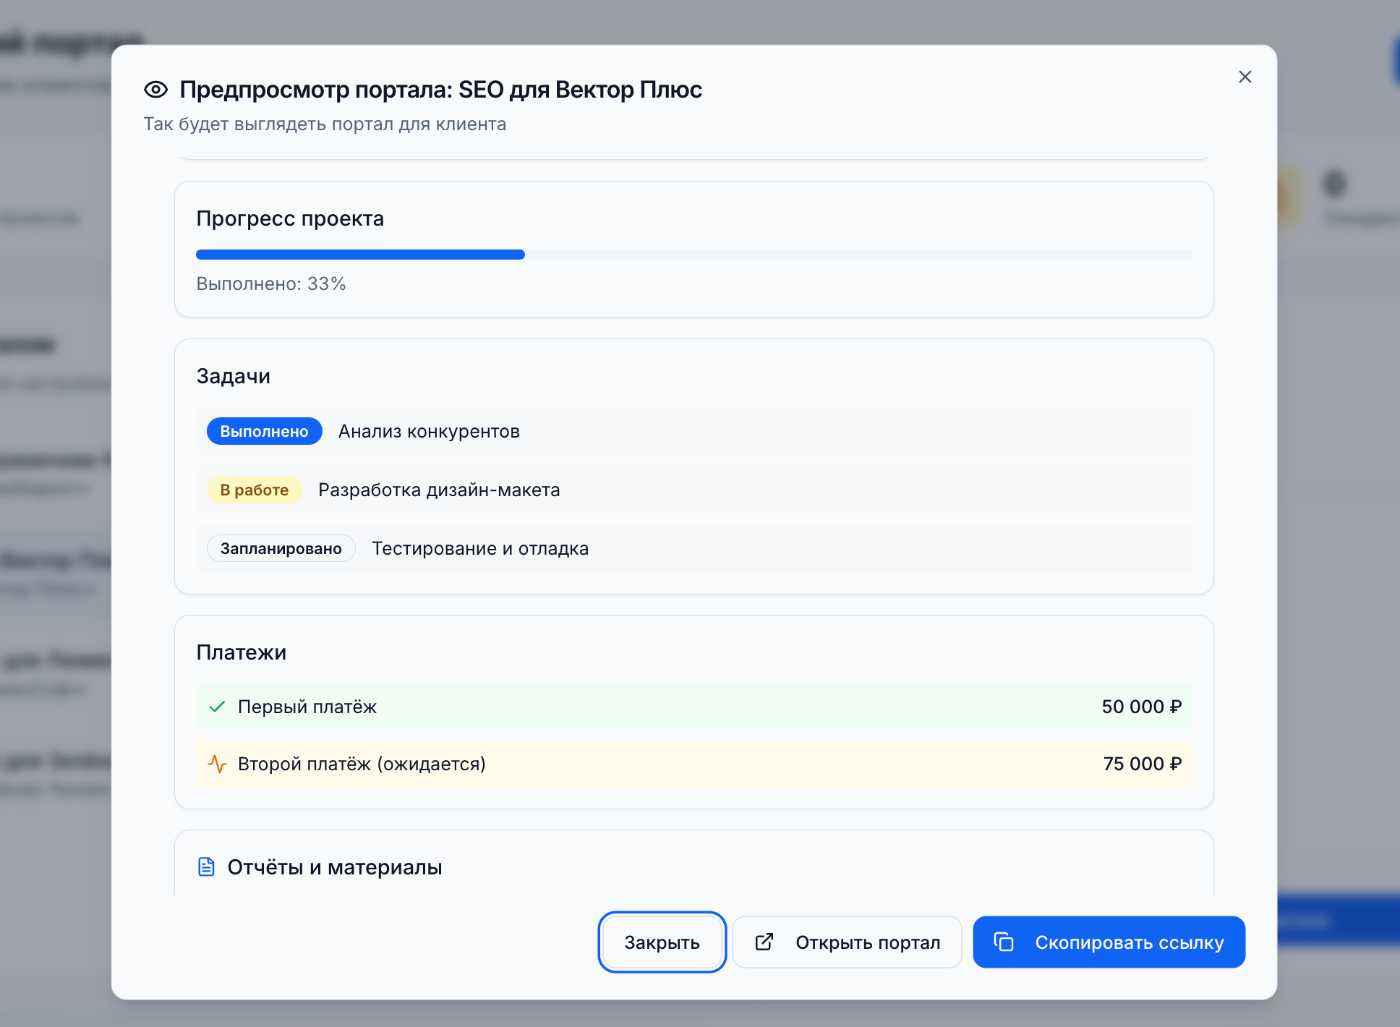The image size is (1400, 1027).
Task: Click the Второй платёж (ожидается) label
Action: 362,764
